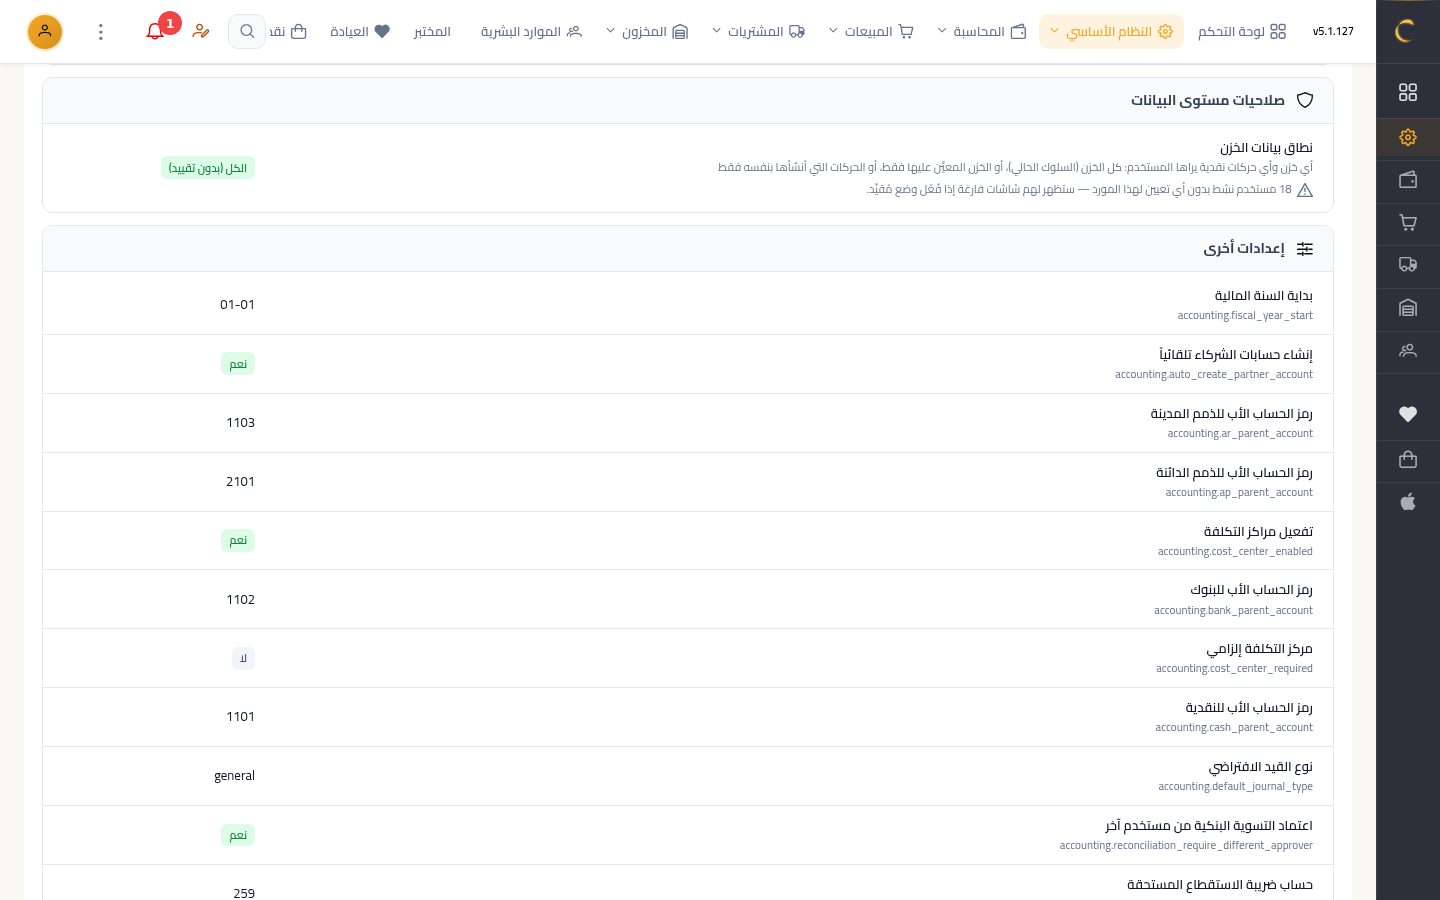
Task: Click the version label v5.1.127
Action: (1333, 31)
